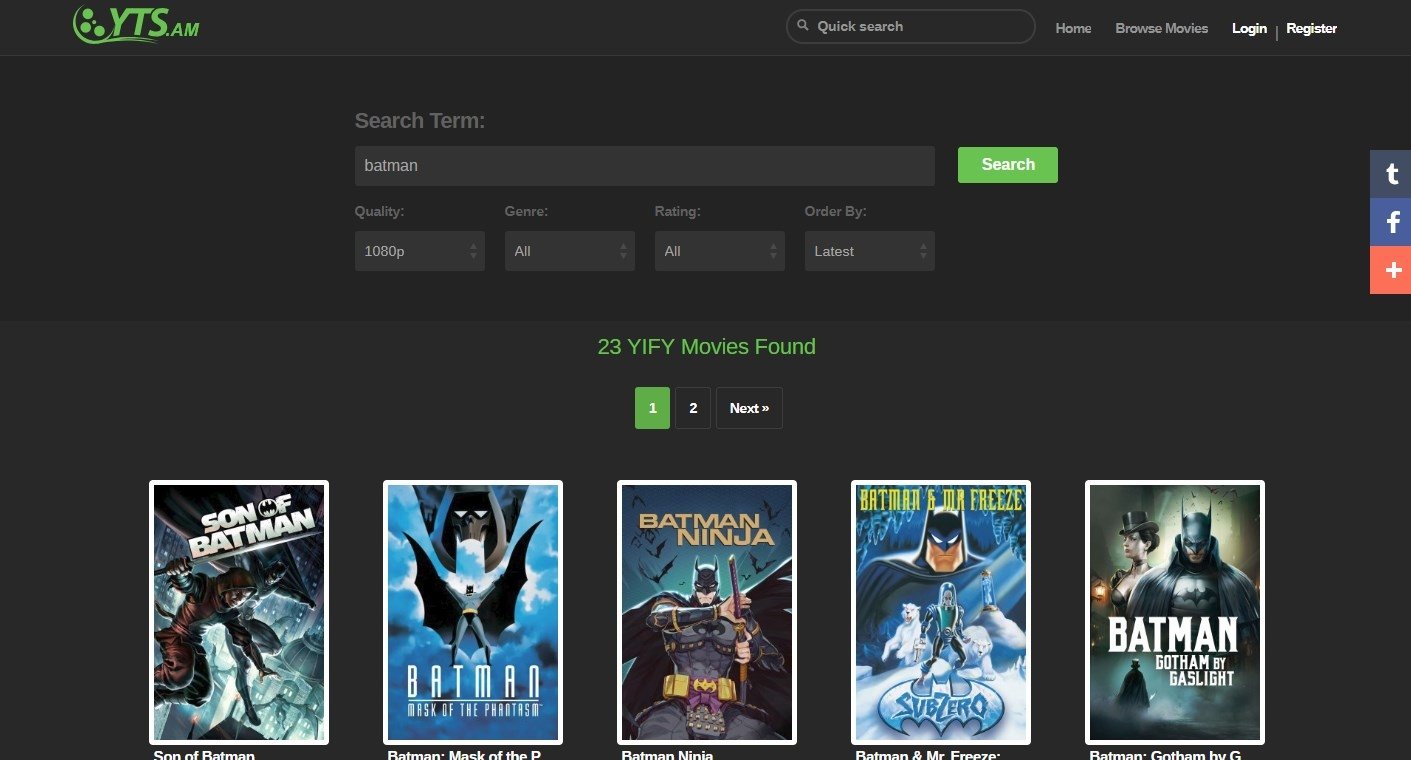The height and width of the screenshot is (760, 1411).
Task: Go to Home in the navigation
Action: (1073, 28)
